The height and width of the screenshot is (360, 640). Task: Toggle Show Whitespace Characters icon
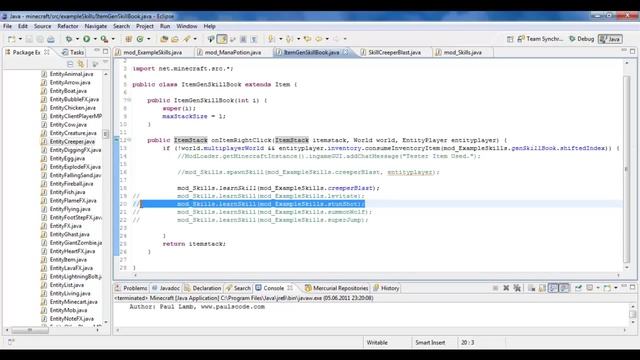coord(254,39)
